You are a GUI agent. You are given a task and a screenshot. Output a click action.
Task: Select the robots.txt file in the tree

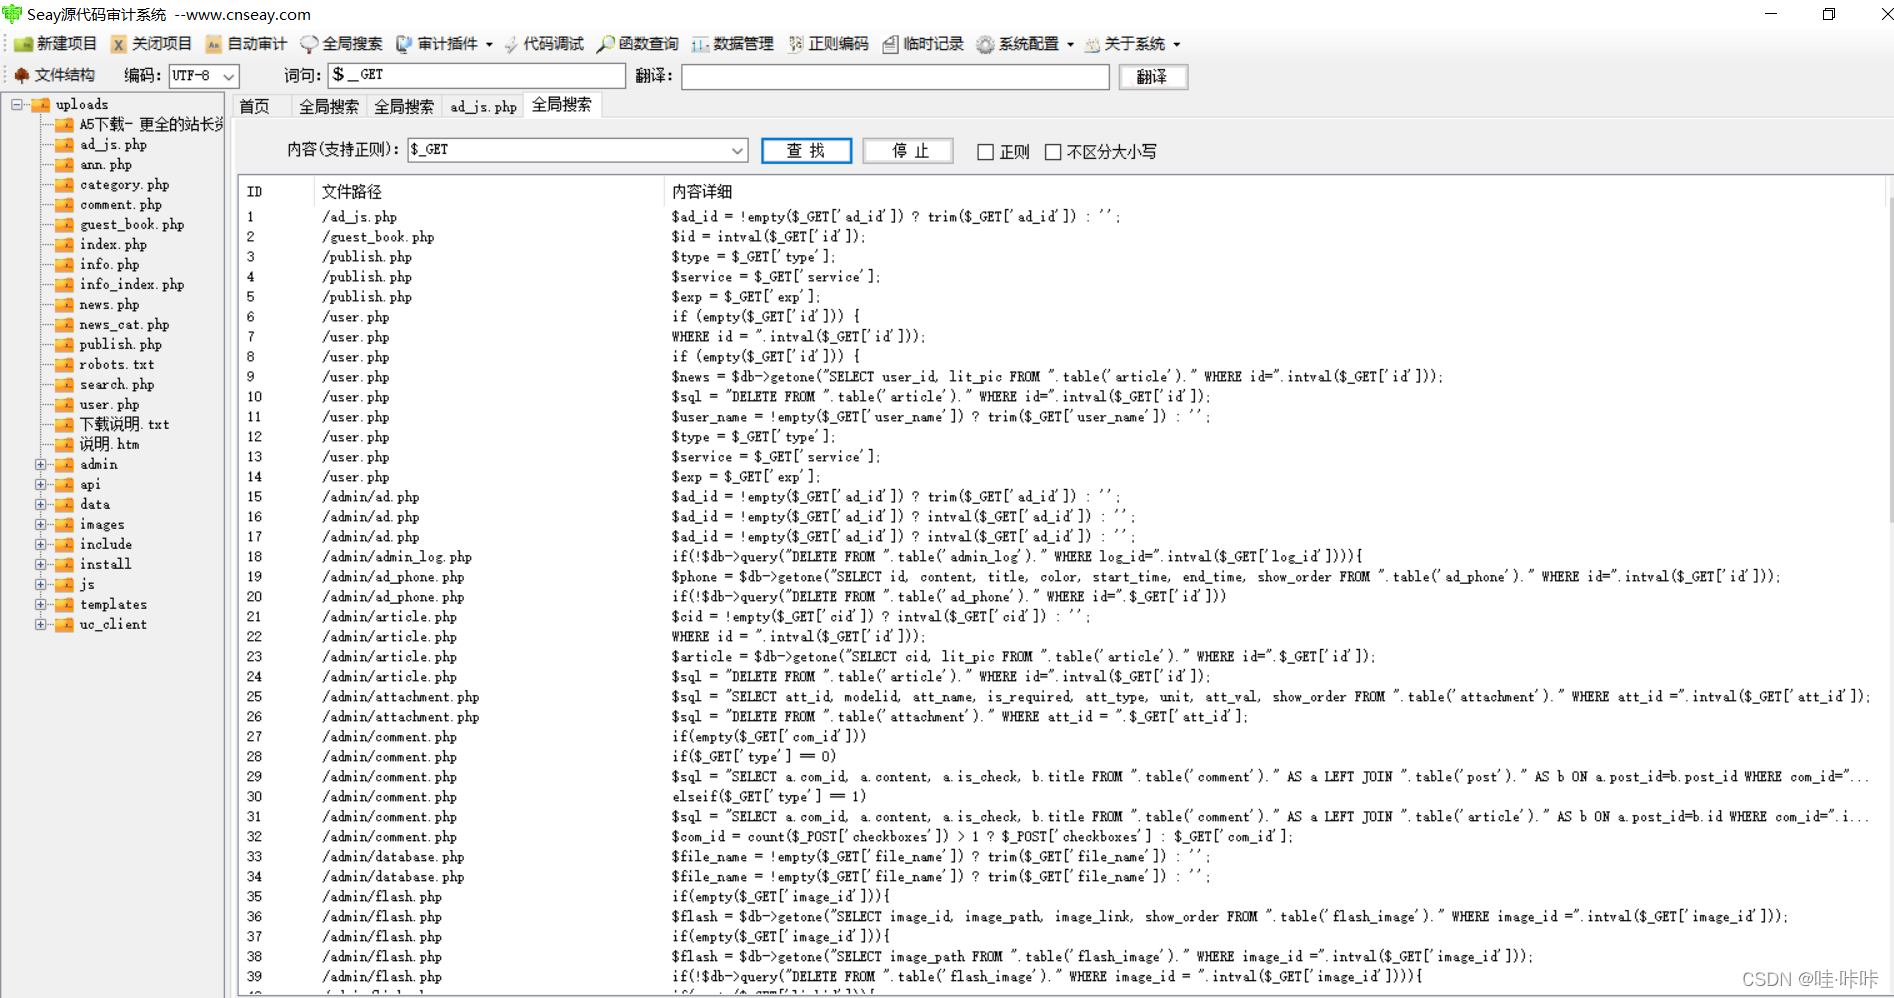117,365
